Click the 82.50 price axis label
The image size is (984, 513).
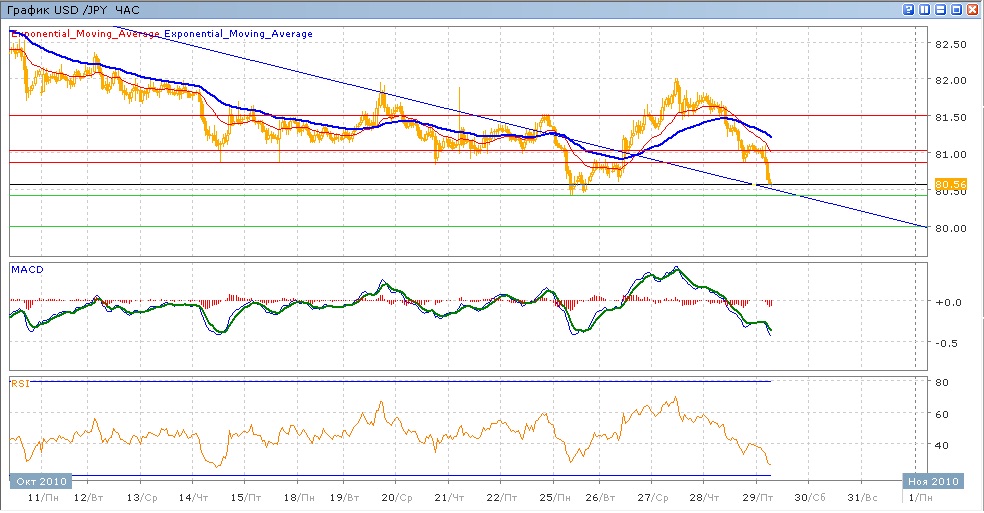tap(949, 45)
